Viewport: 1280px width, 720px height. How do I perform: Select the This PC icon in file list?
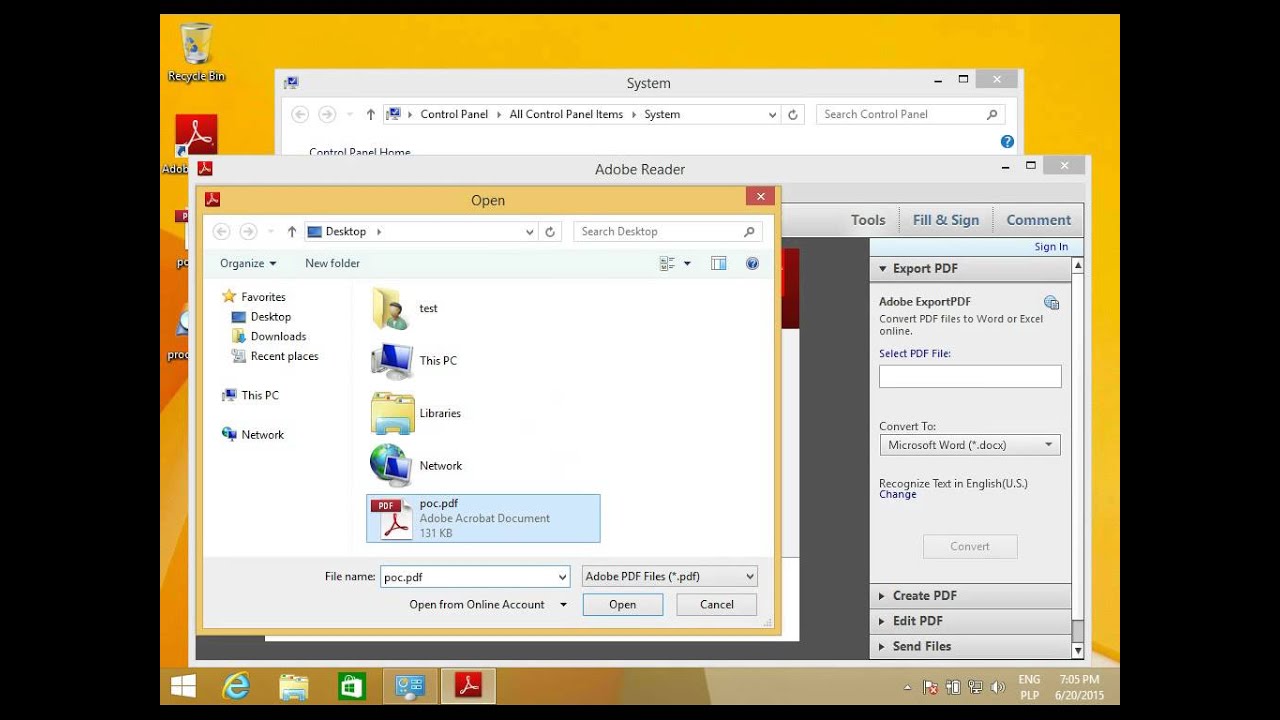coord(391,361)
